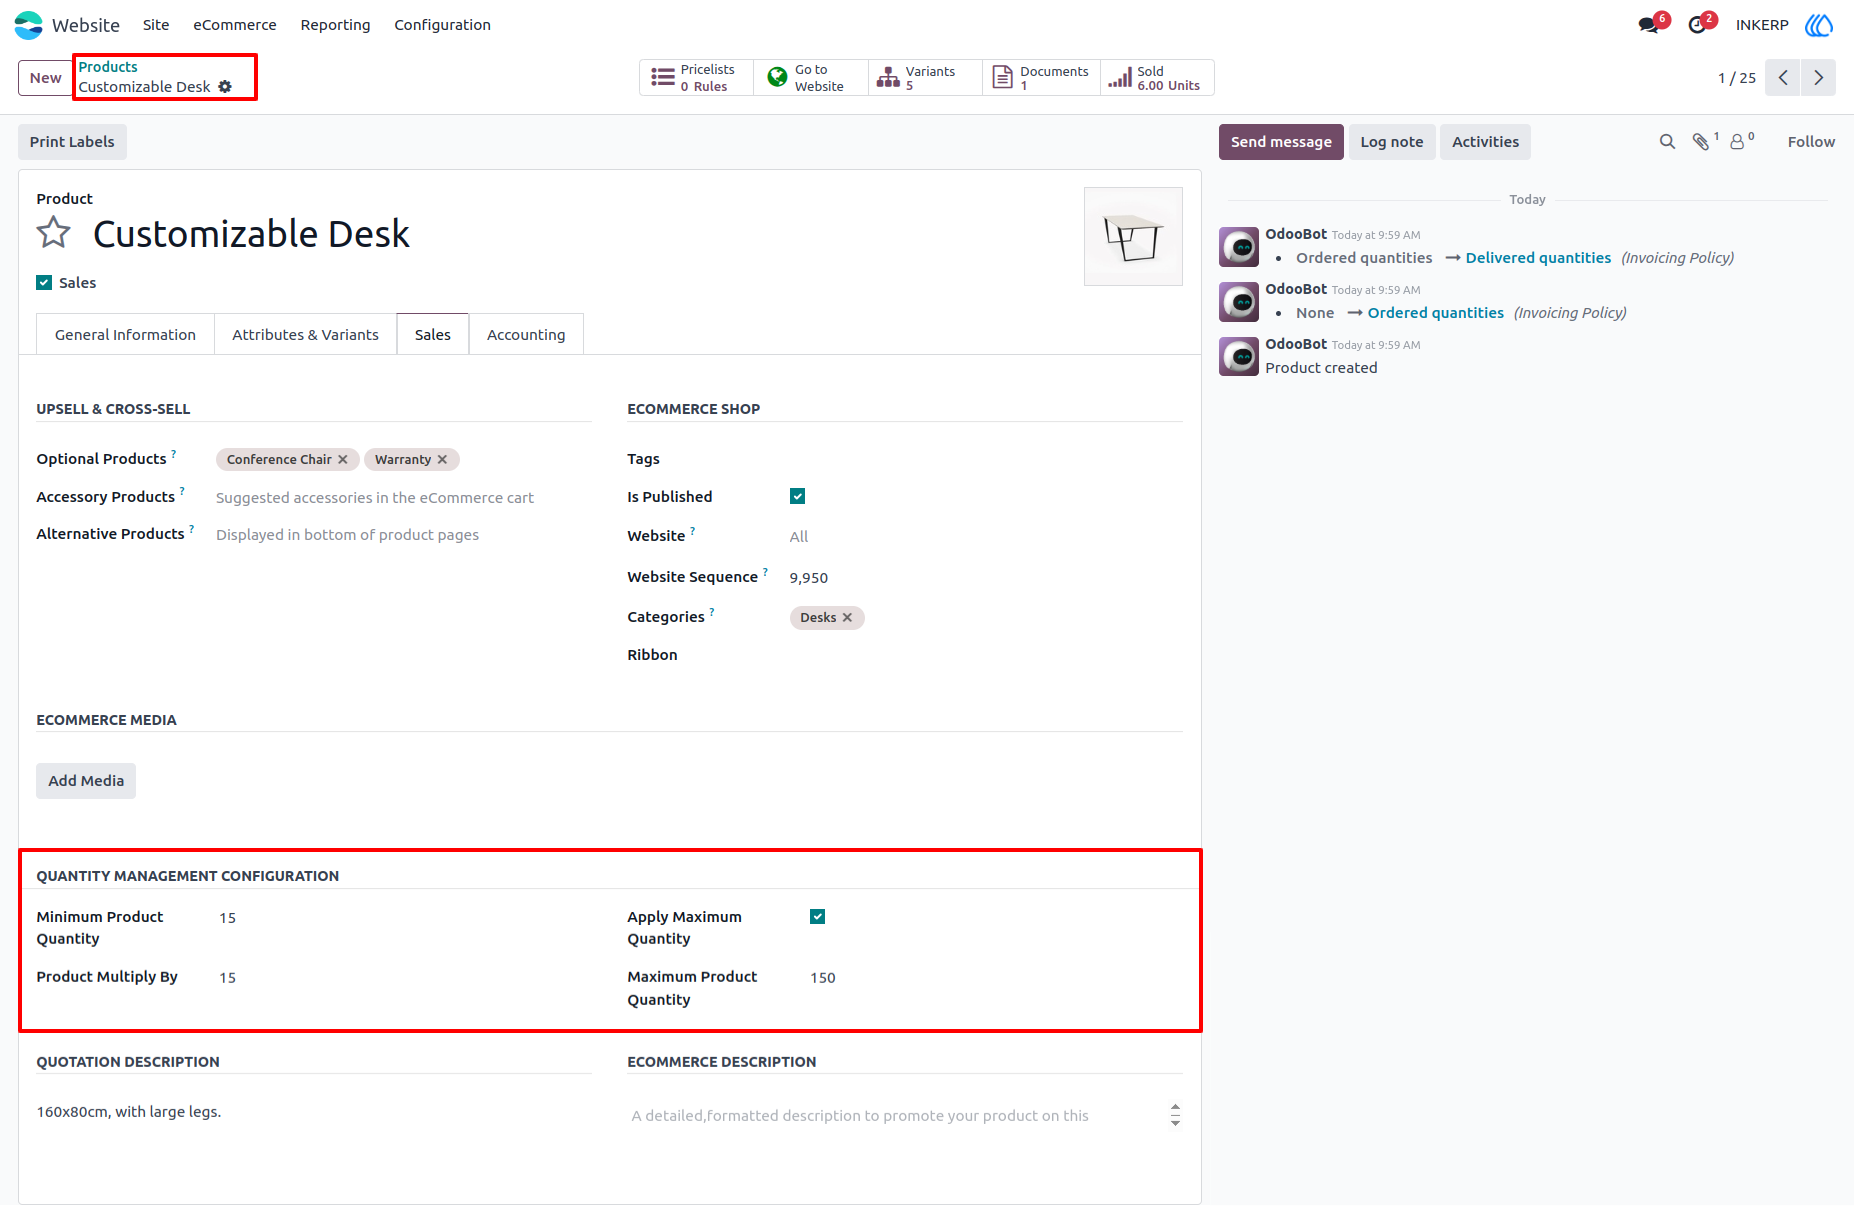
Task: Search messages using magnifier icon in chatter
Action: click(1667, 142)
